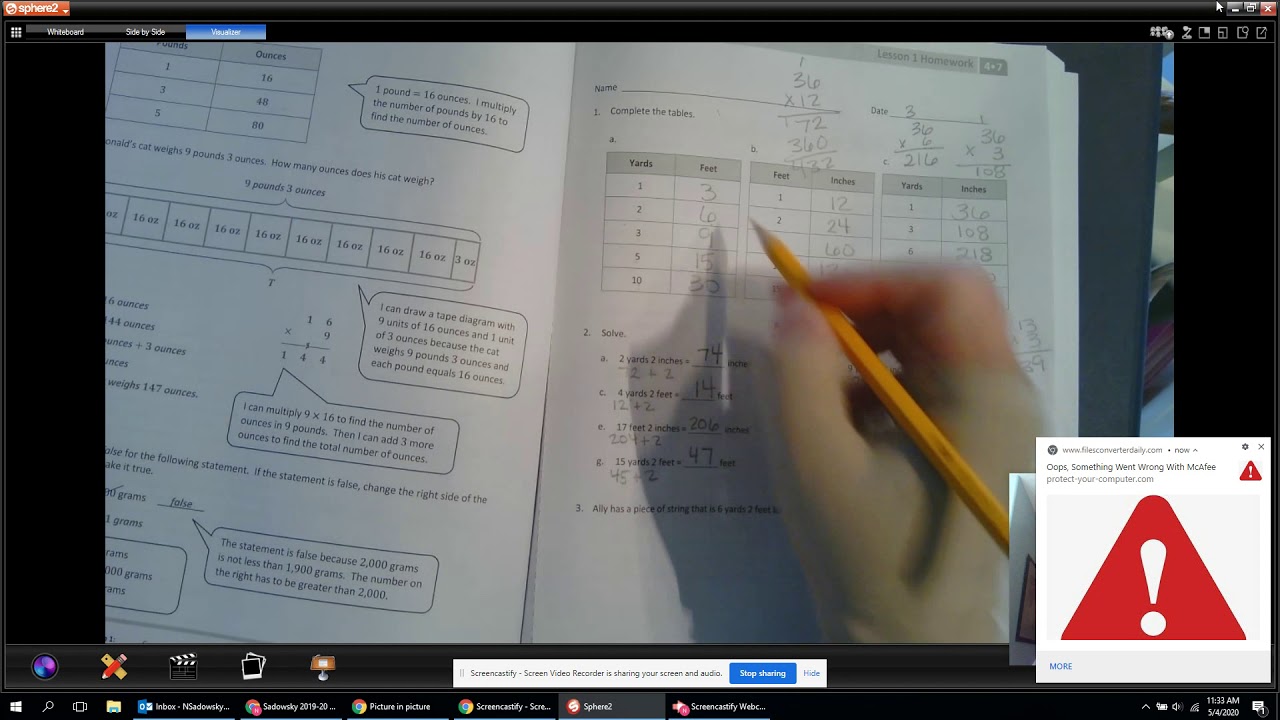Click the Screencastify bar drag handle

[462, 673]
